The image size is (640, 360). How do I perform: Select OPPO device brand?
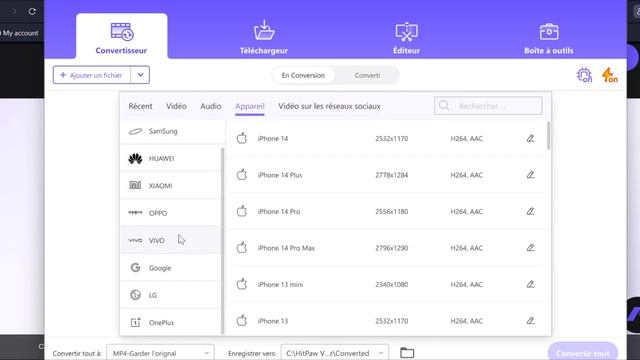click(x=171, y=213)
